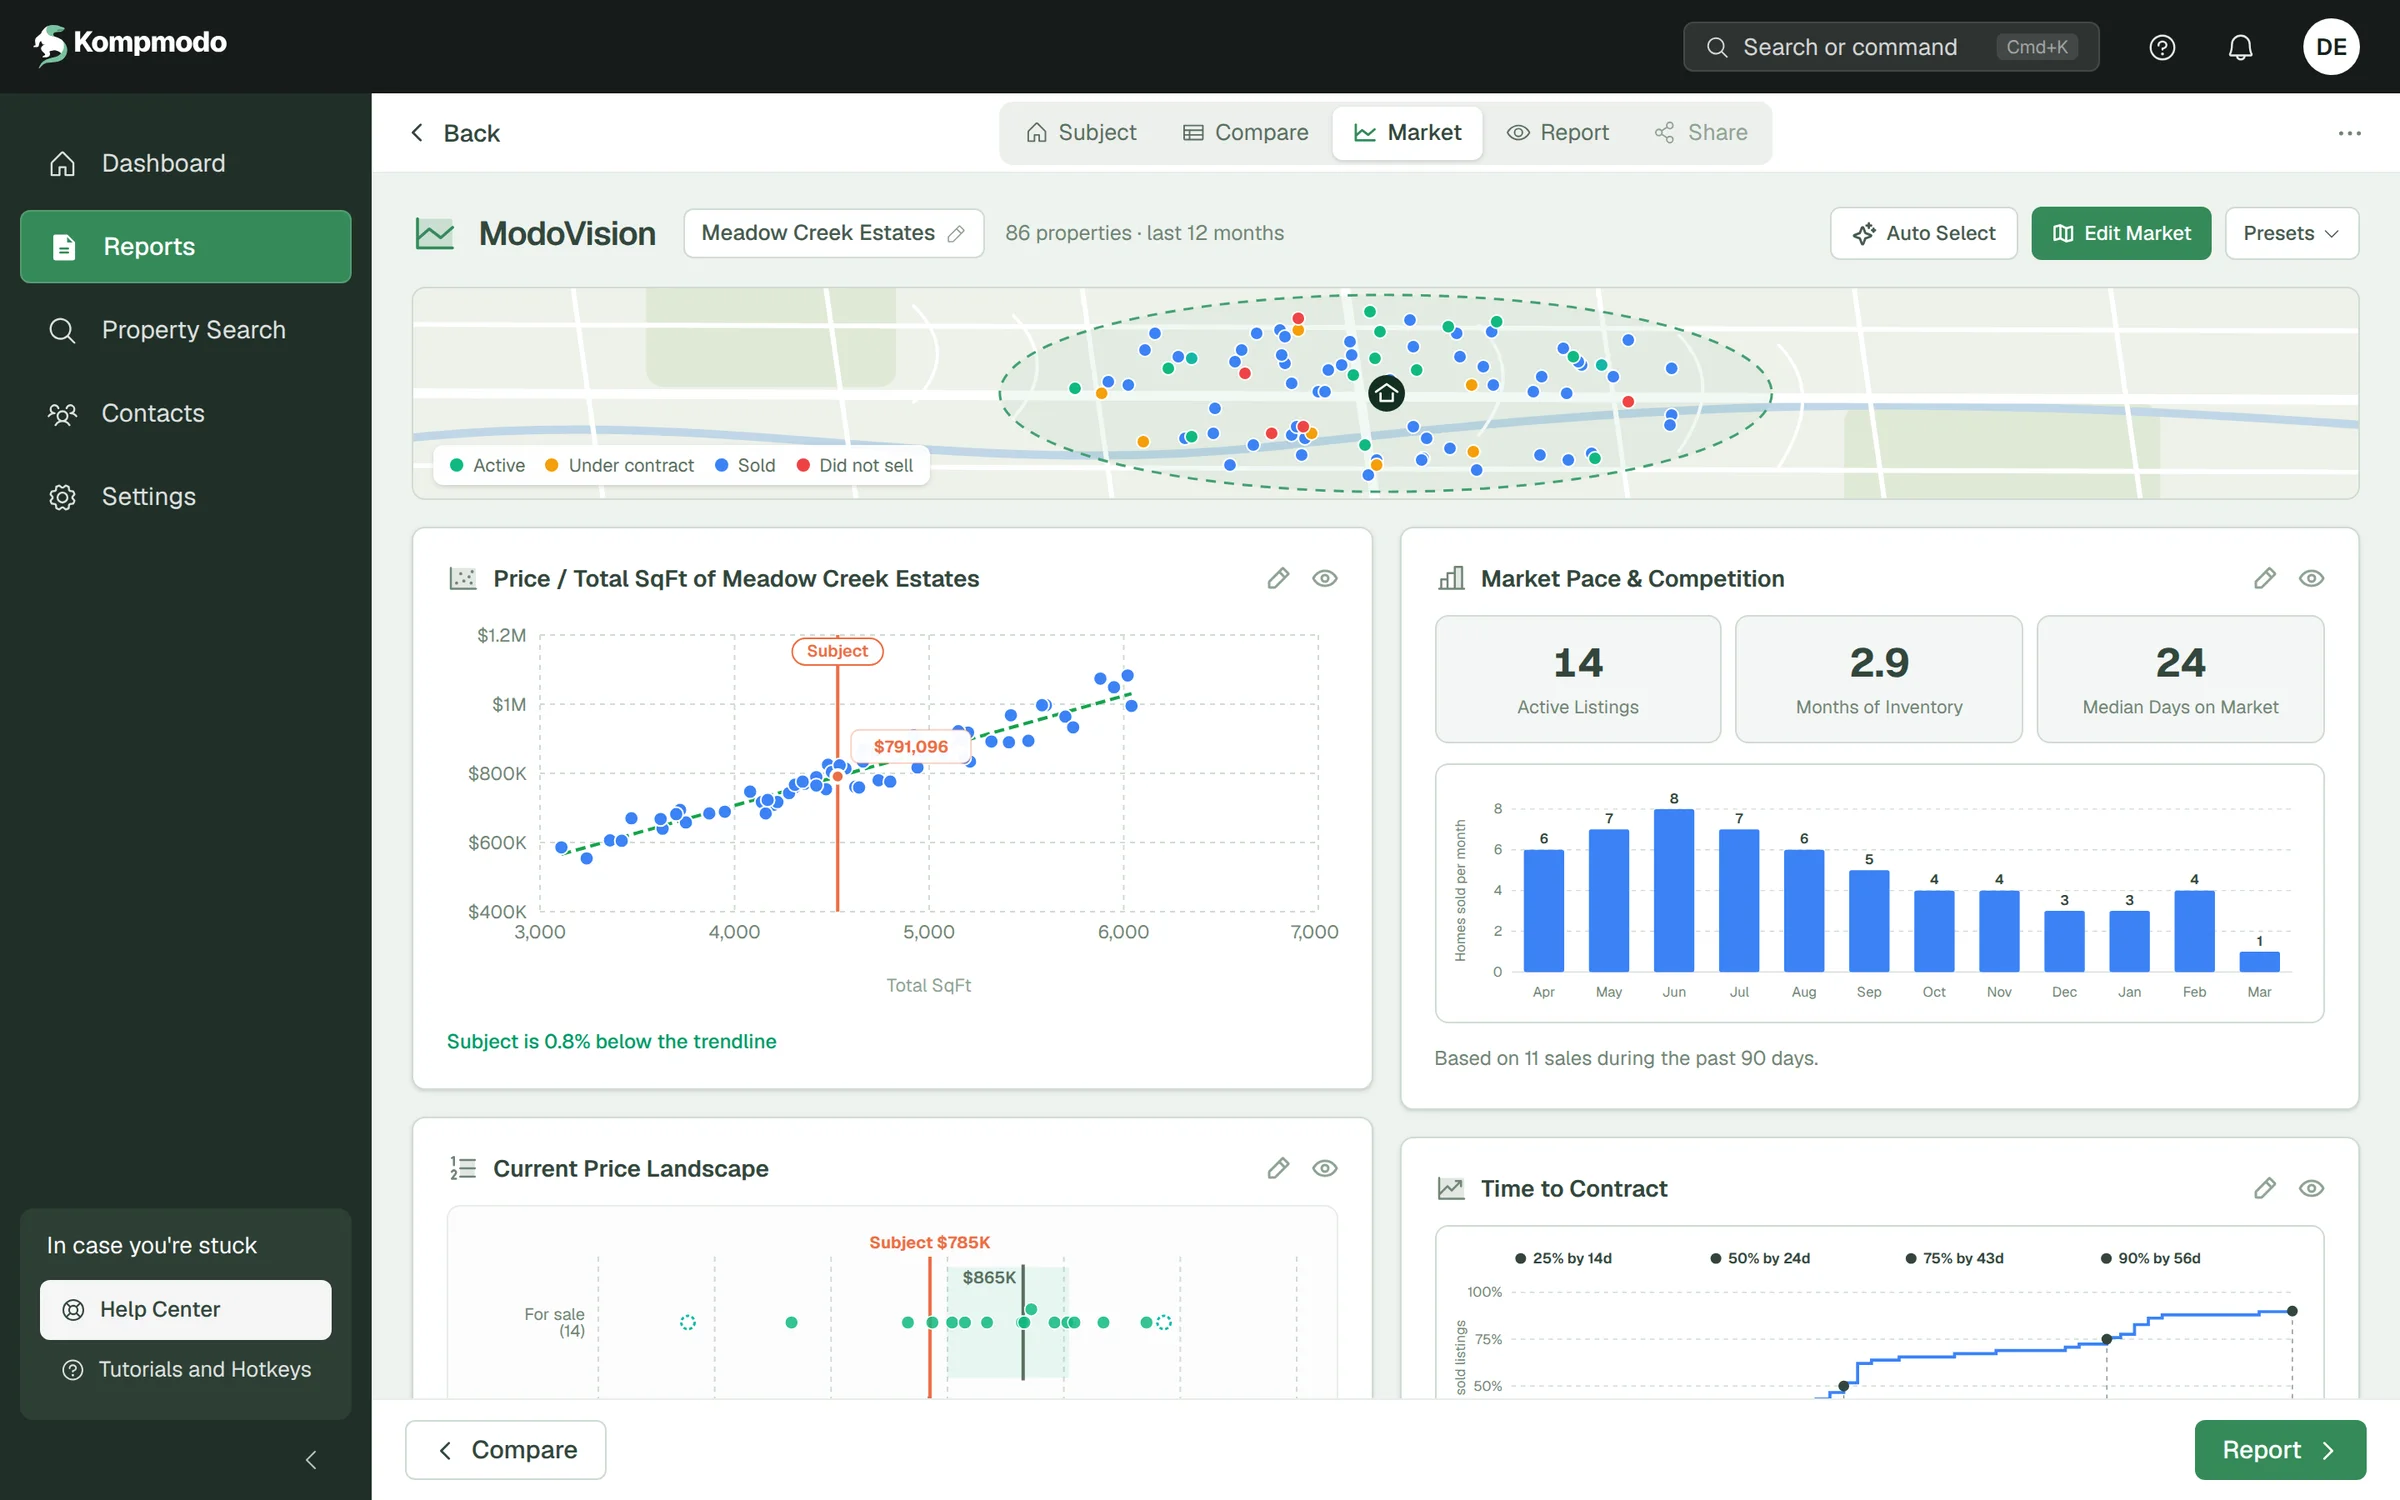Go back to Compare via bottom button
The width and height of the screenshot is (2400, 1500).
pyautogui.click(x=506, y=1450)
